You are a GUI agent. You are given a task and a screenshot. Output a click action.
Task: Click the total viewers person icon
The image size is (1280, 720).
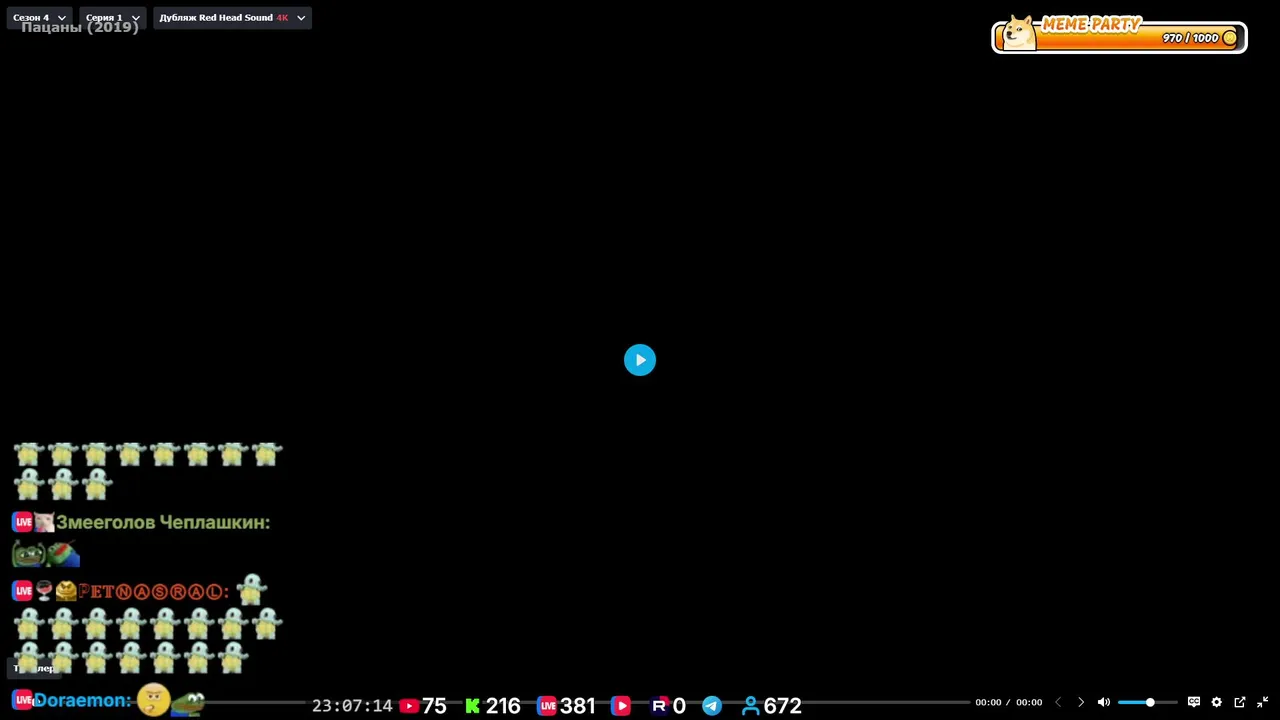click(x=750, y=706)
